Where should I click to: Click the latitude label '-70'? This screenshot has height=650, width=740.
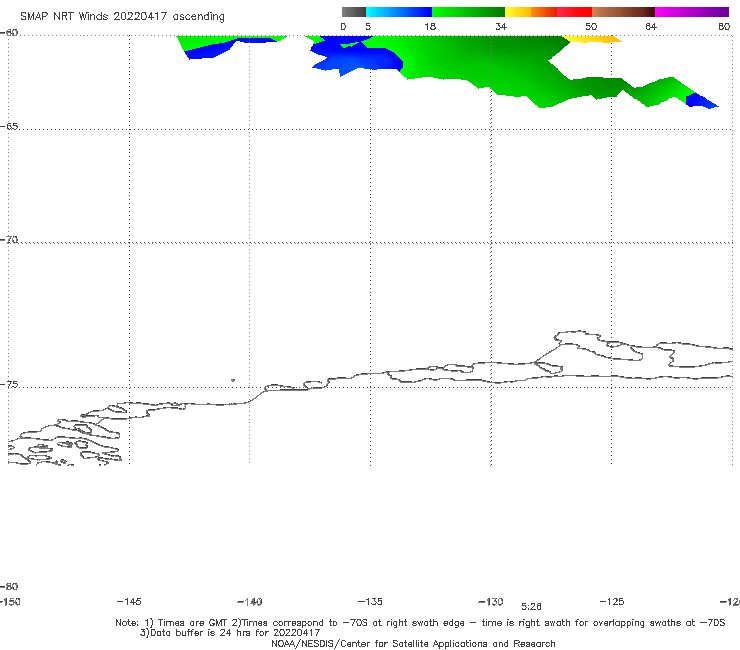tap(9, 240)
